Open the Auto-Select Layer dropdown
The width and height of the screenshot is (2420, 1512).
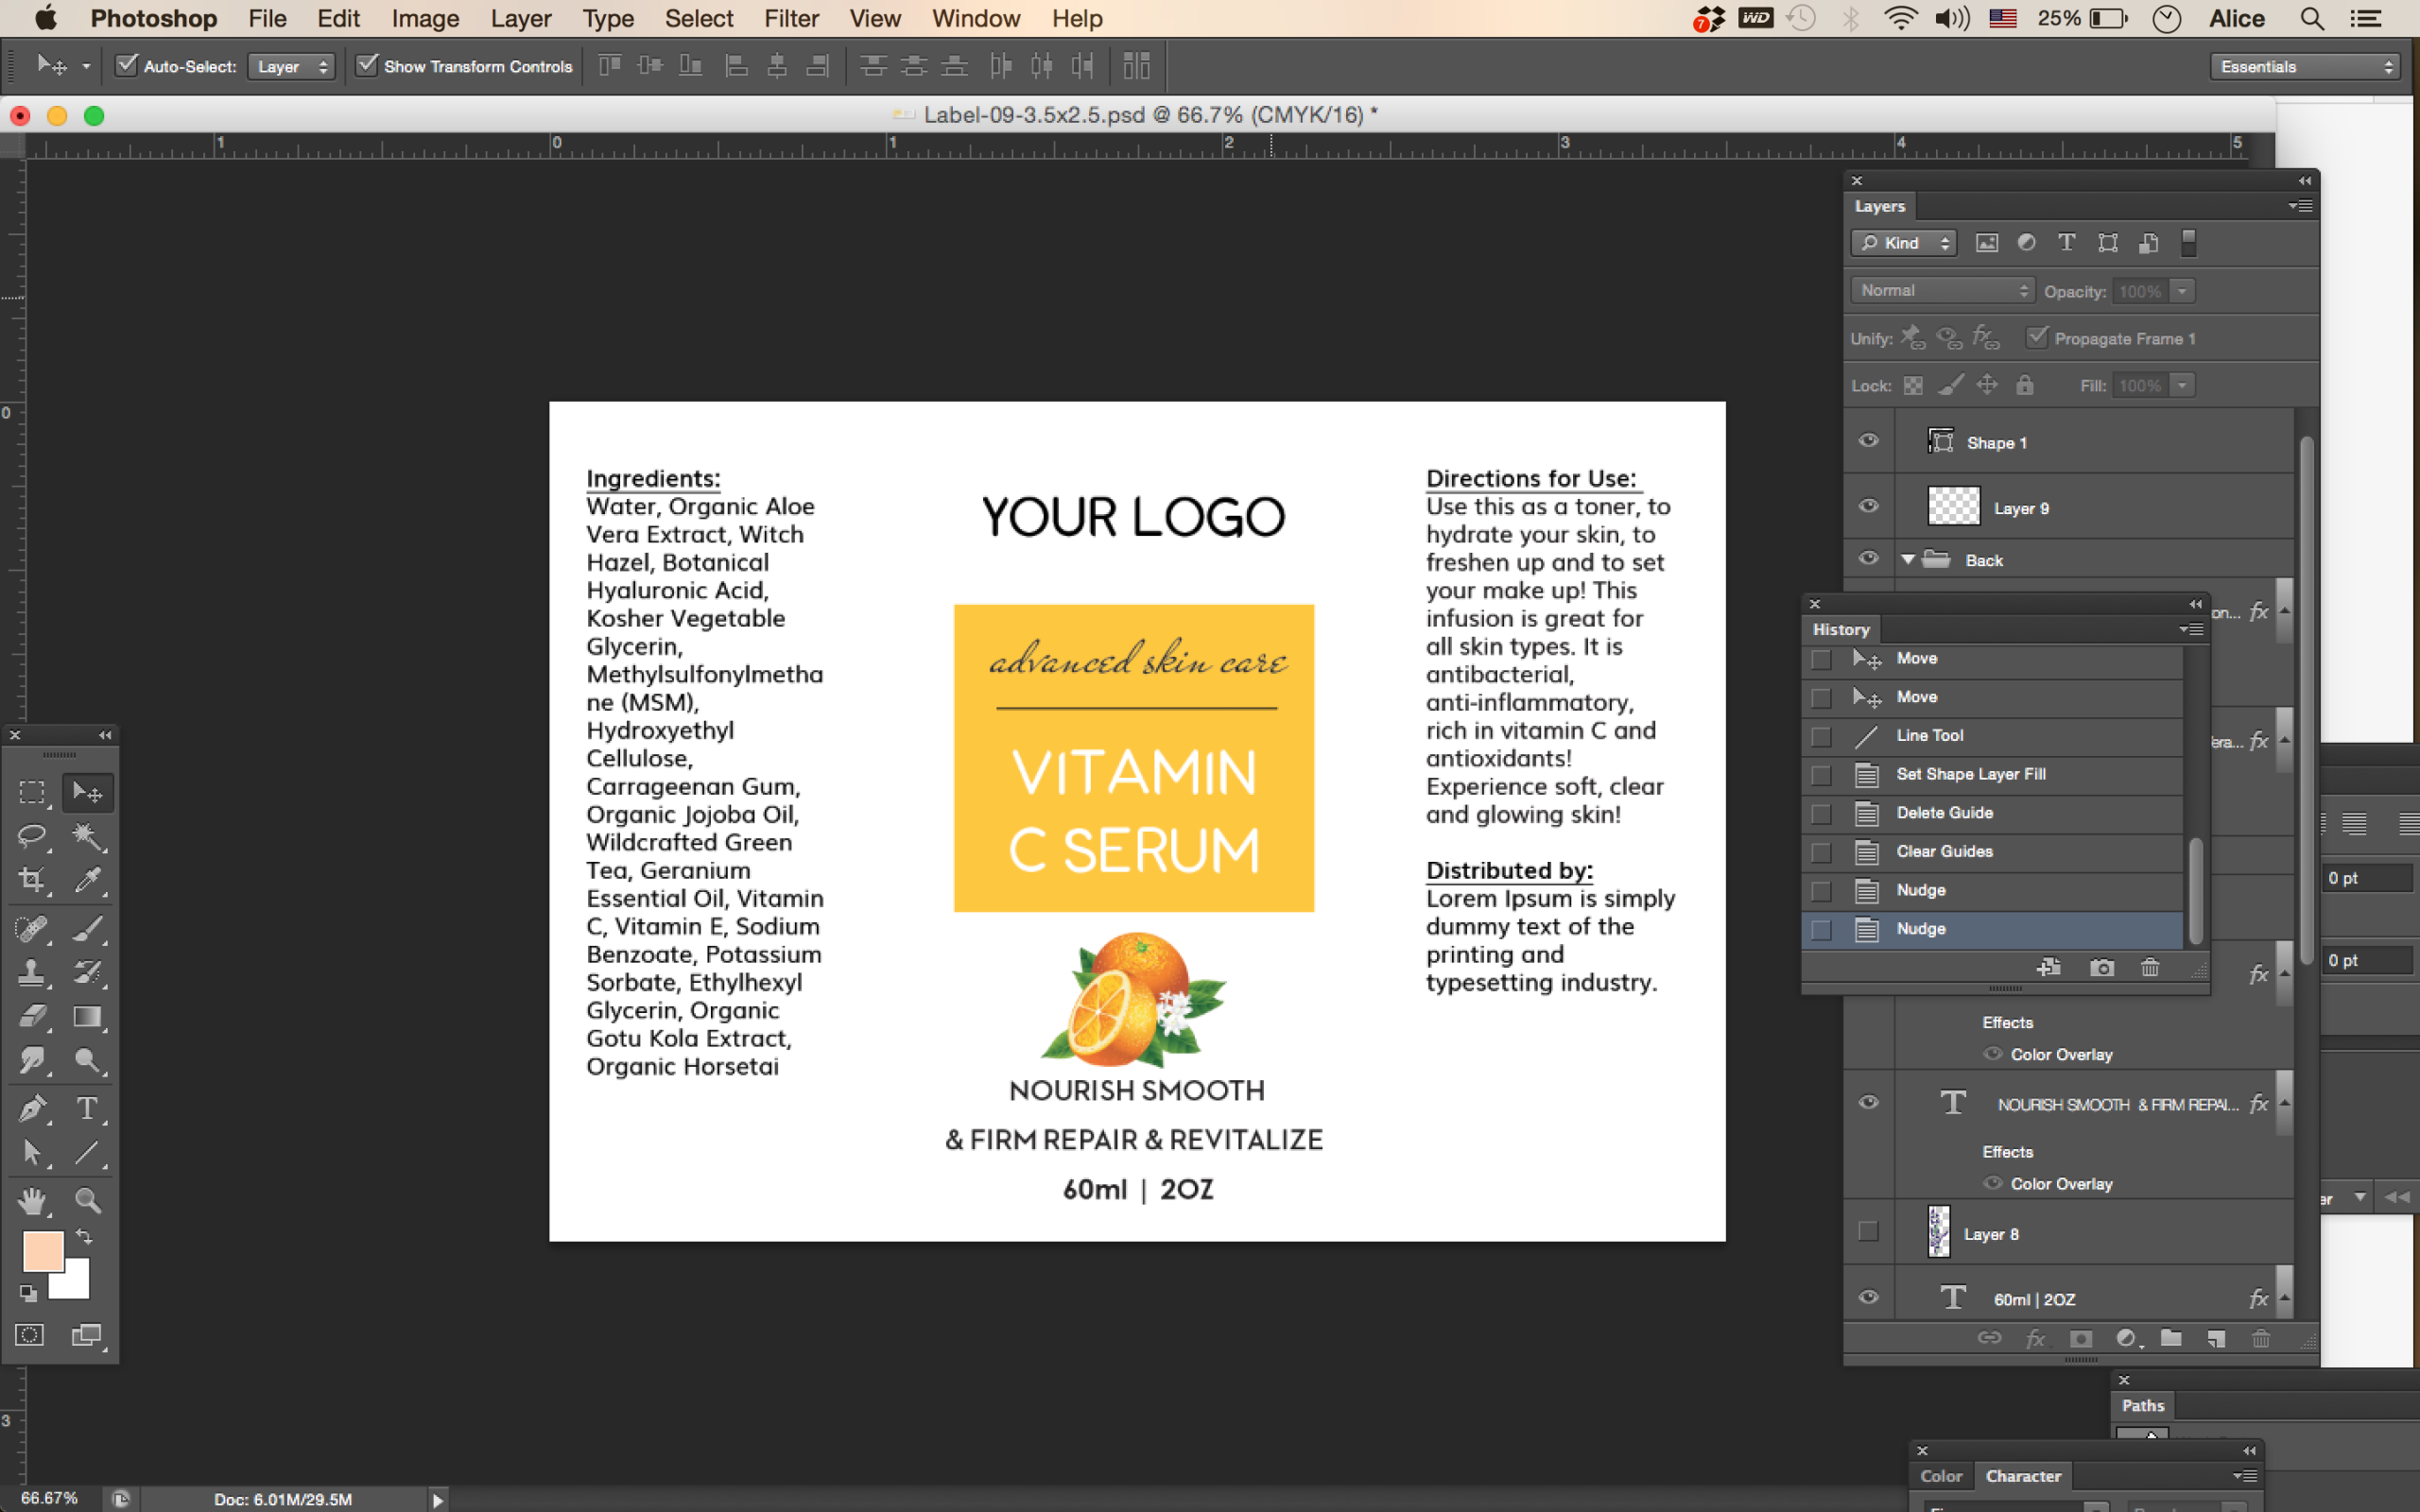291,66
